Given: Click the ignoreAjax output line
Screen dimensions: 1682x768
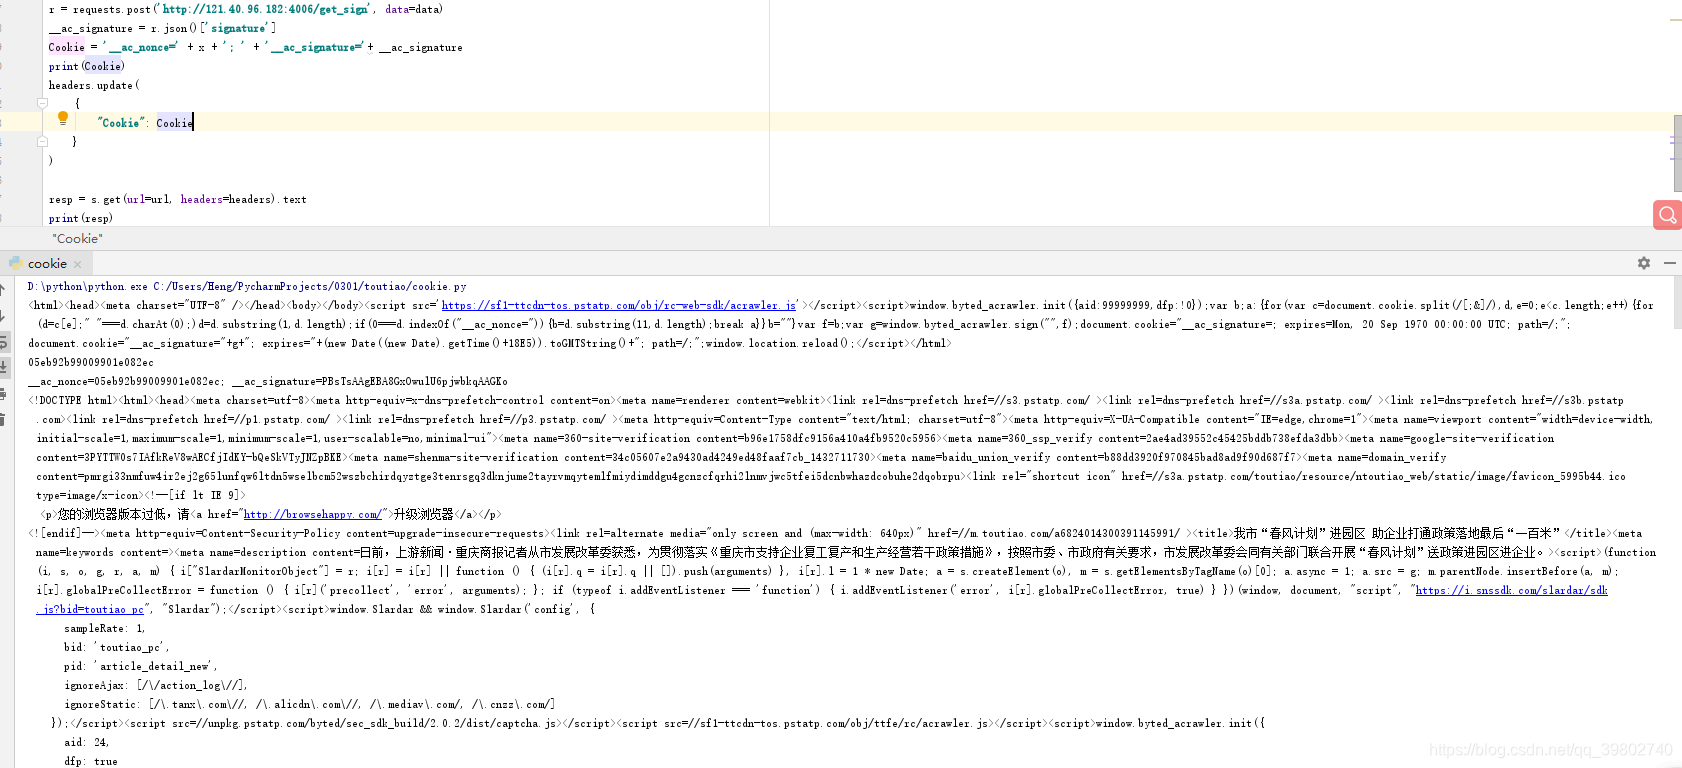Looking at the screenshot, I should pos(155,685).
